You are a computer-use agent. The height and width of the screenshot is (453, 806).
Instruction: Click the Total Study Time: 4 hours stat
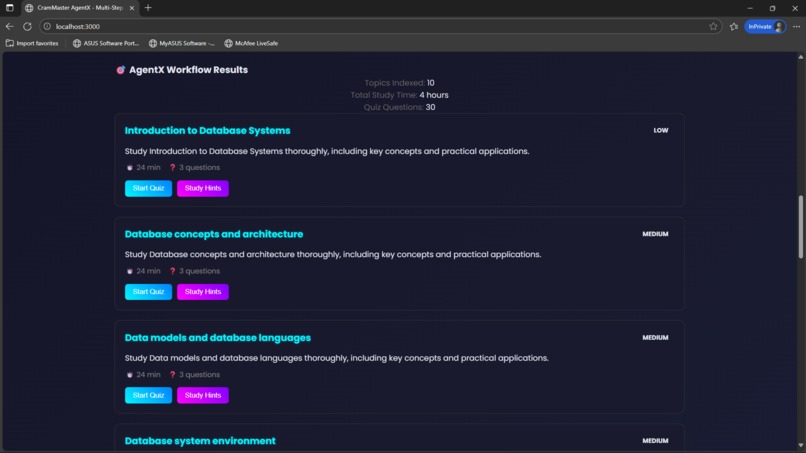tap(399, 95)
